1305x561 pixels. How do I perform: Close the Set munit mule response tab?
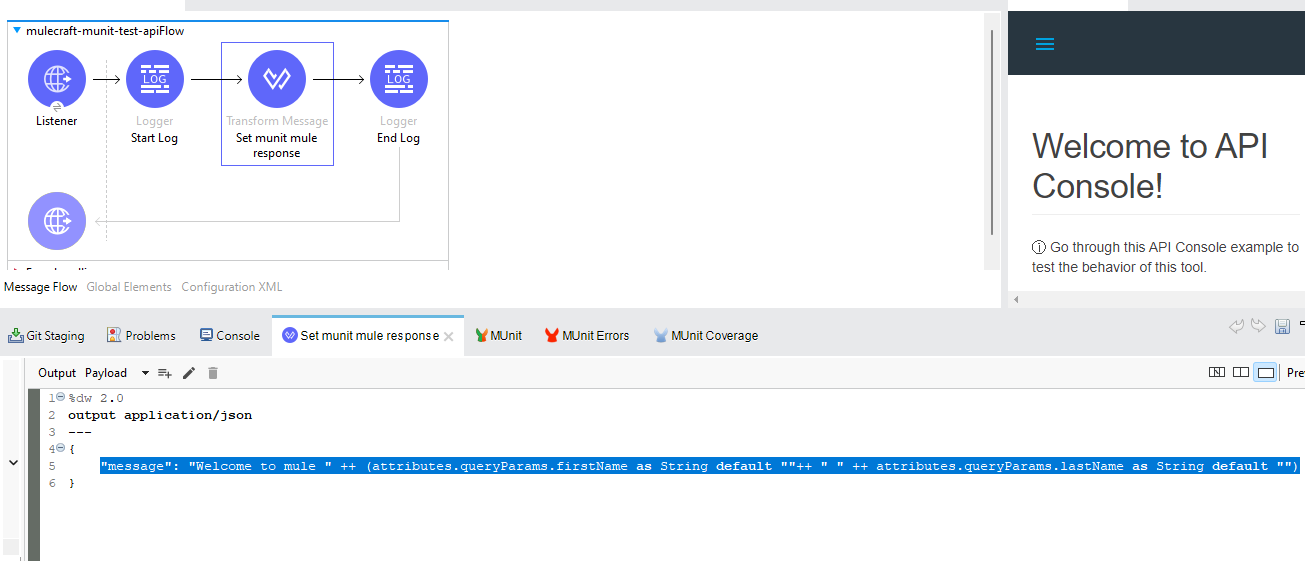point(449,337)
